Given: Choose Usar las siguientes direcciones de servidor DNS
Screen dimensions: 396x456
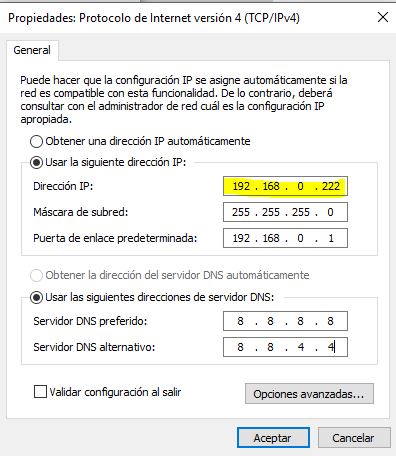Looking at the screenshot, I should click(x=36, y=297).
